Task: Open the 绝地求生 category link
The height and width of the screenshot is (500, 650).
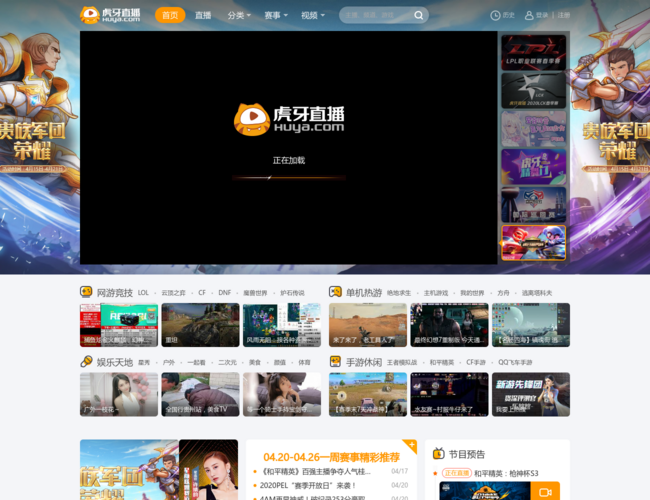Action: point(399,293)
